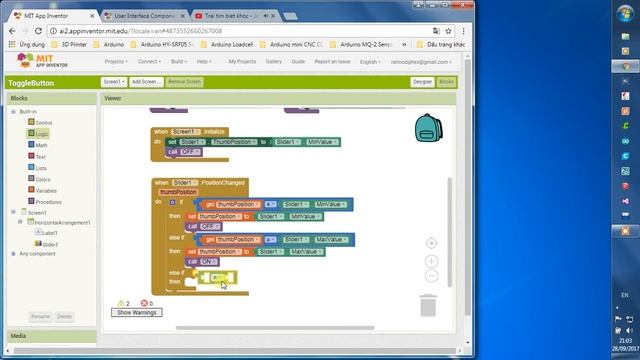Open the Text blocks drawer
This screenshot has width=640, height=360.
point(37,156)
